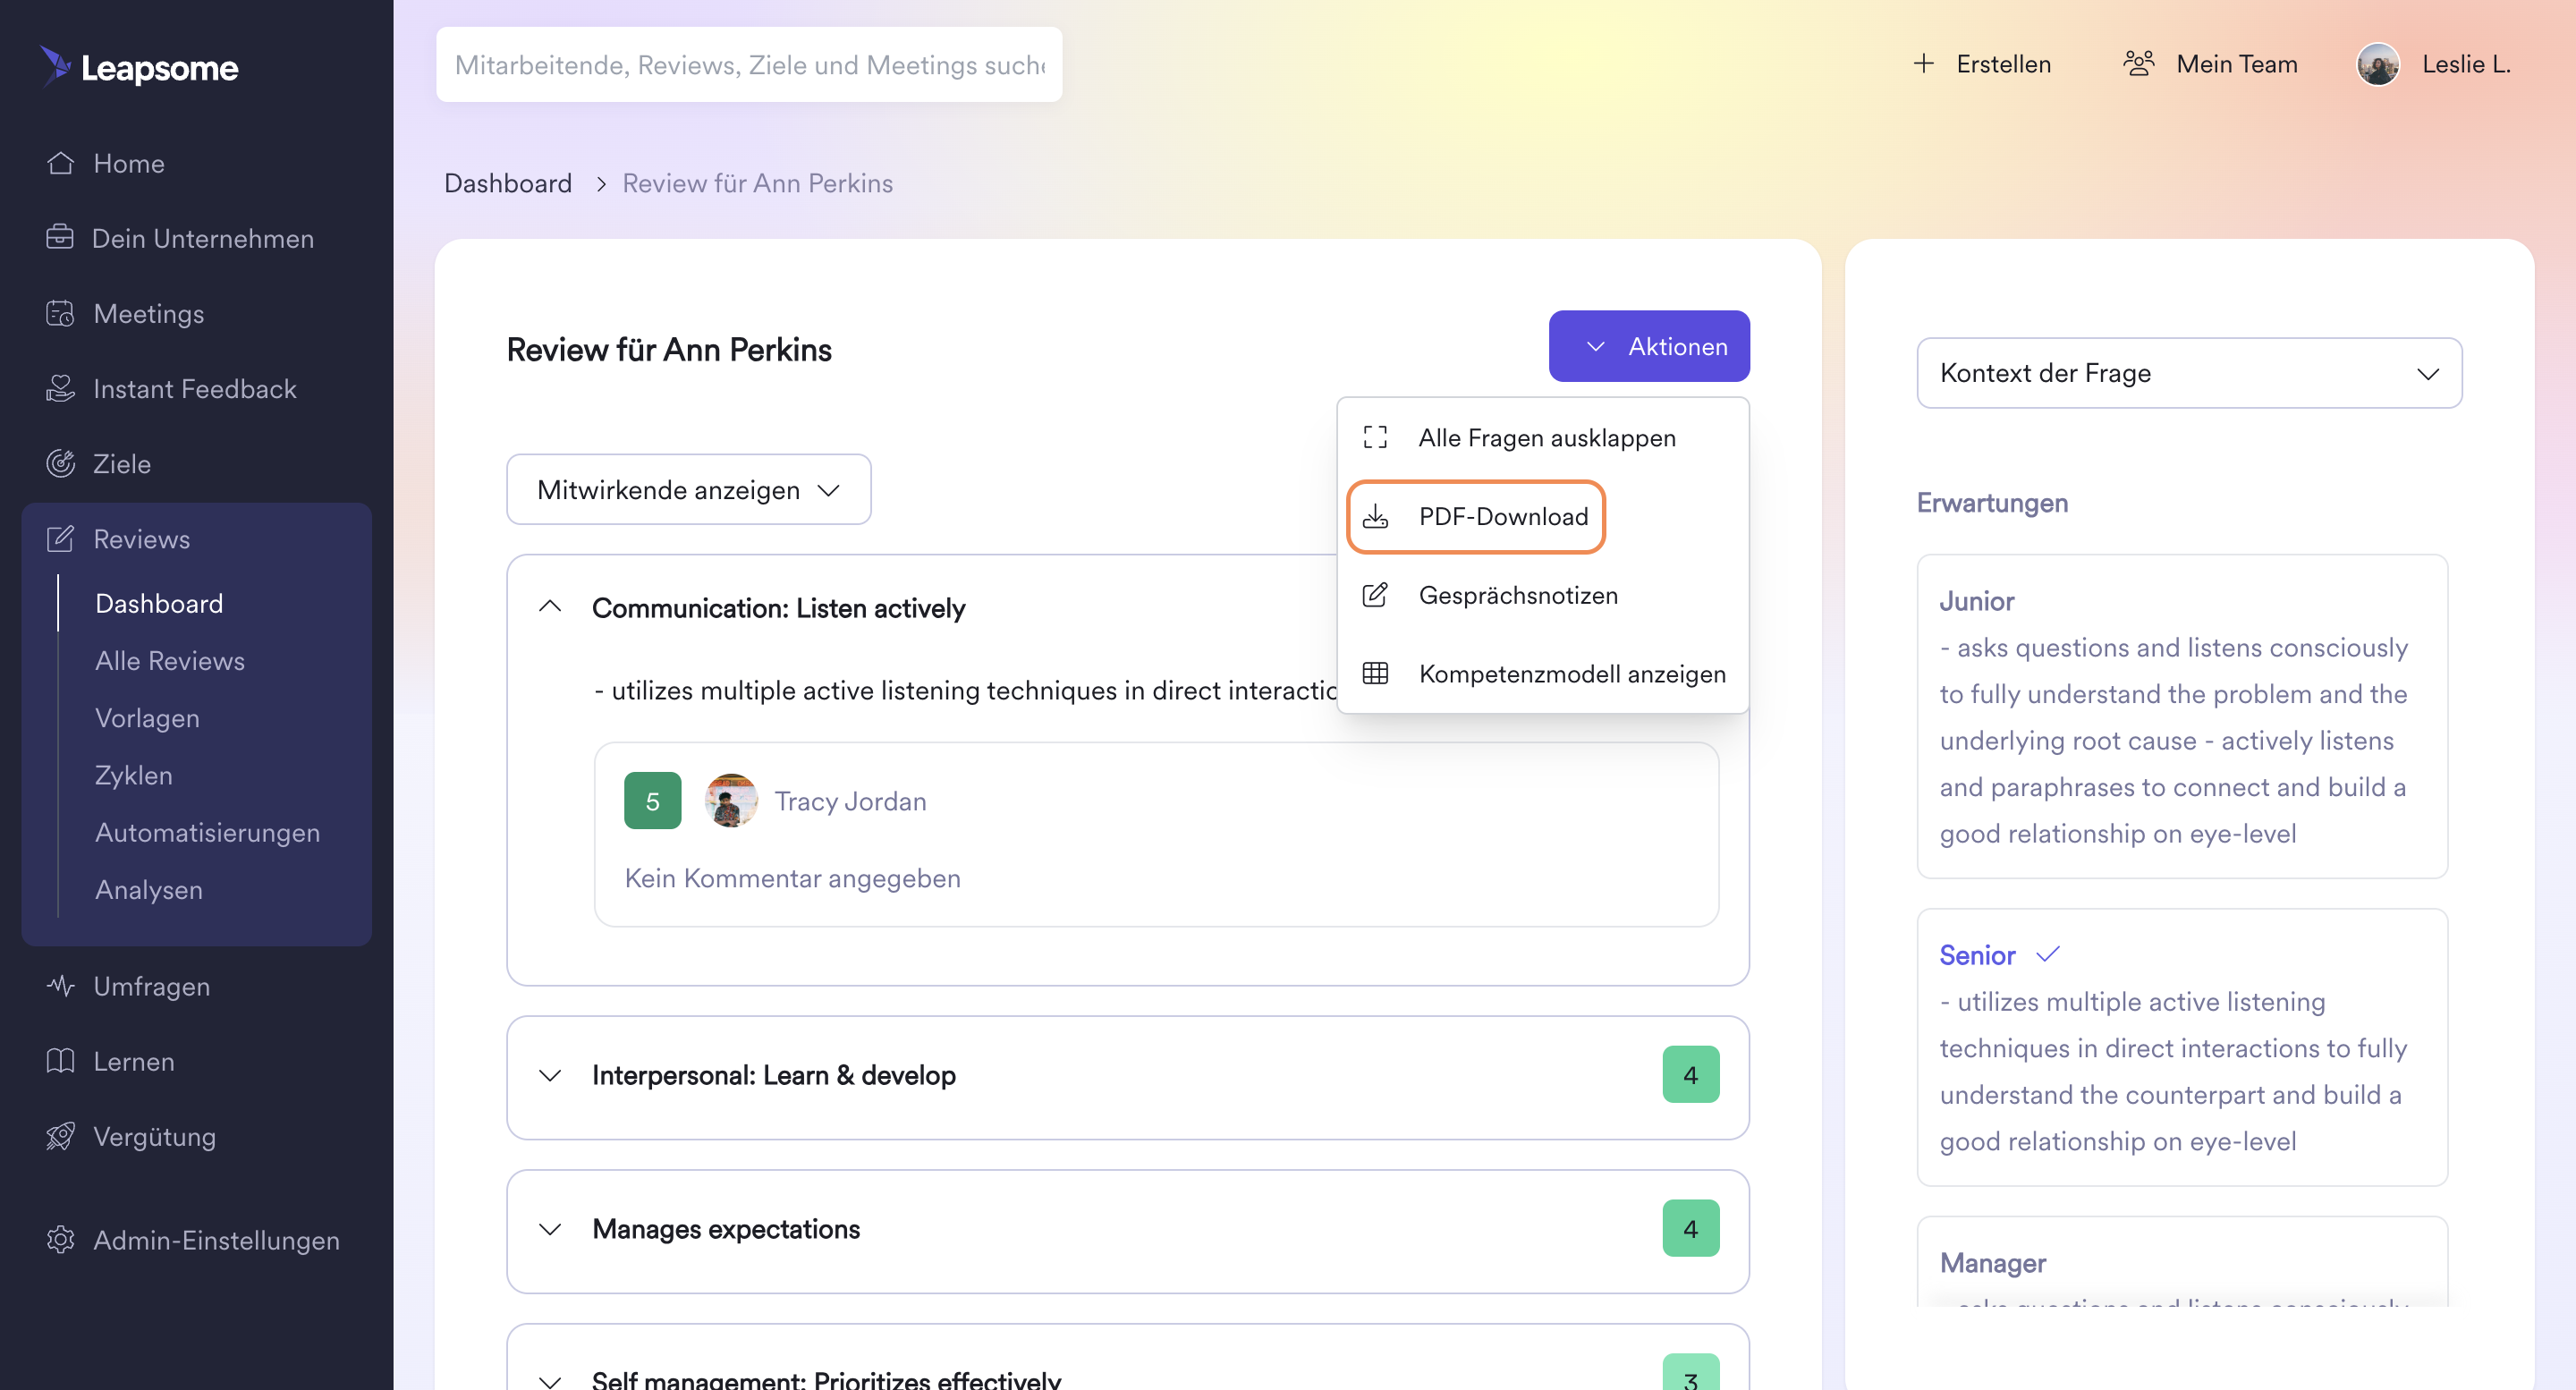The image size is (2576, 1390).
Task: Open Dashboard in Reviews submenu
Action: tap(159, 603)
